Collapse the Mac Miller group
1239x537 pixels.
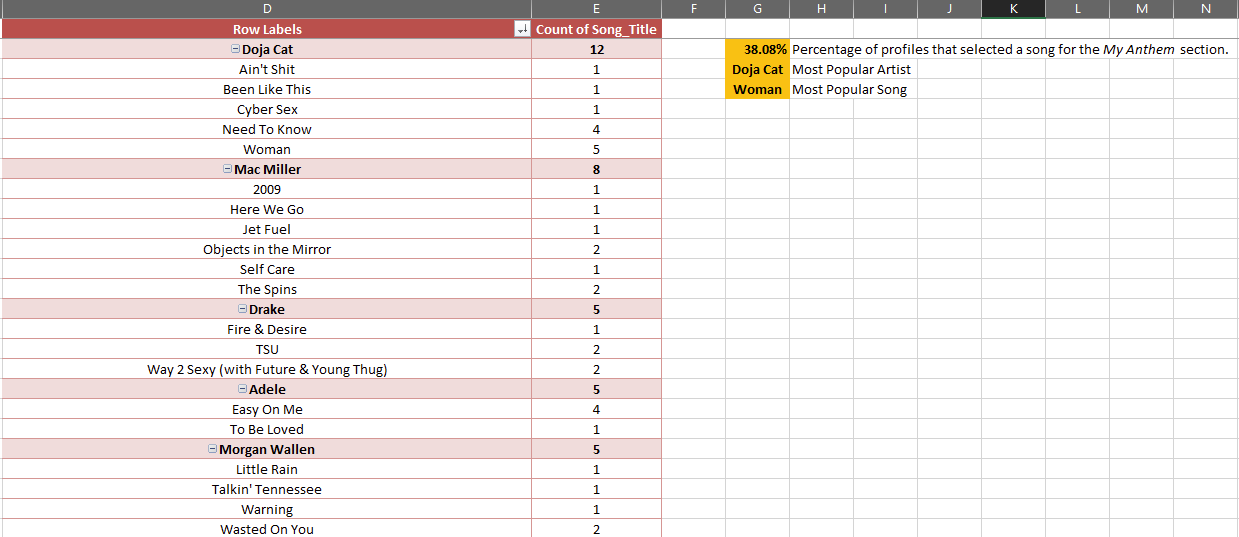click(227, 169)
